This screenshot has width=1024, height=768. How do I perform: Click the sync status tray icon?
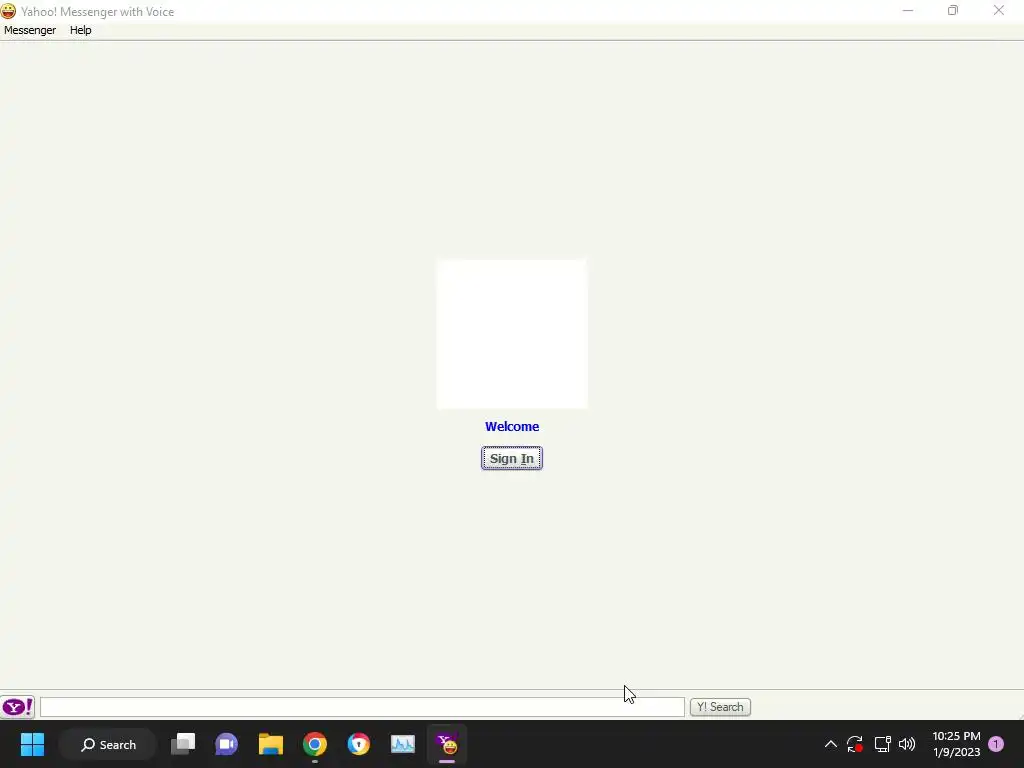point(855,744)
